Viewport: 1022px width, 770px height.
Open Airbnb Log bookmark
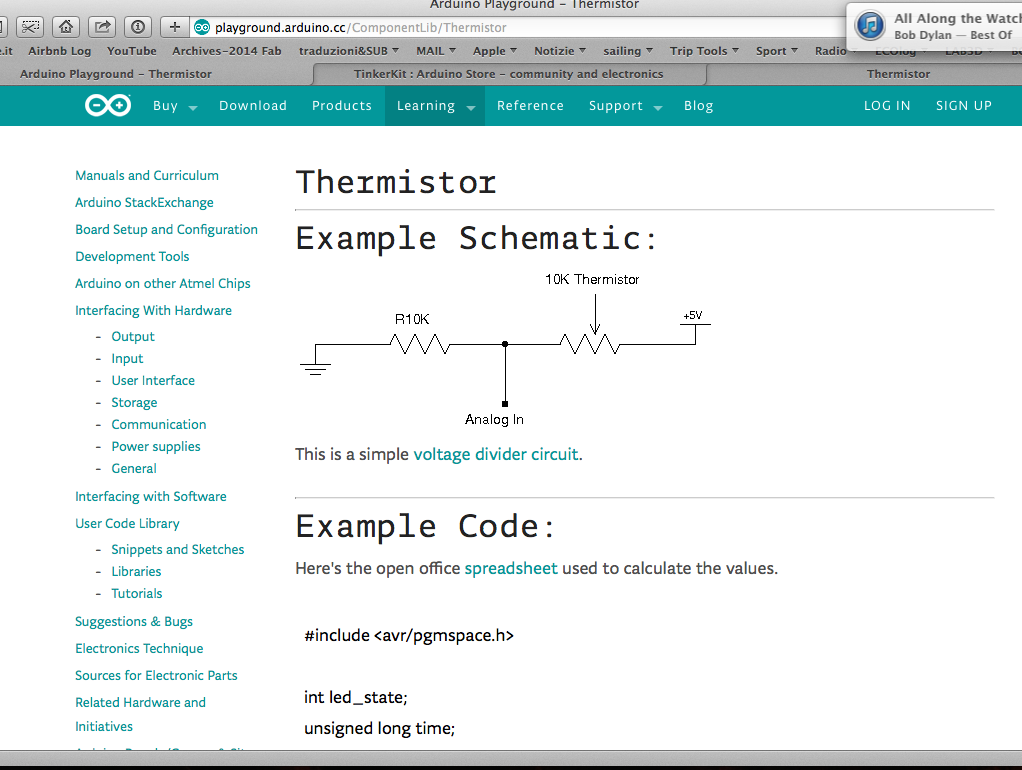pyautogui.click(x=59, y=51)
